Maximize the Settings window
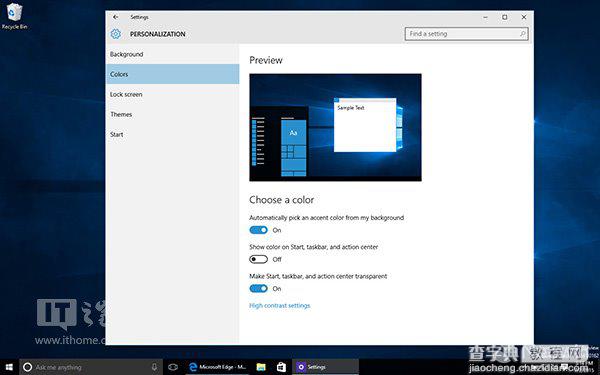Viewport: 600px width, 375px height. pos(505,17)
